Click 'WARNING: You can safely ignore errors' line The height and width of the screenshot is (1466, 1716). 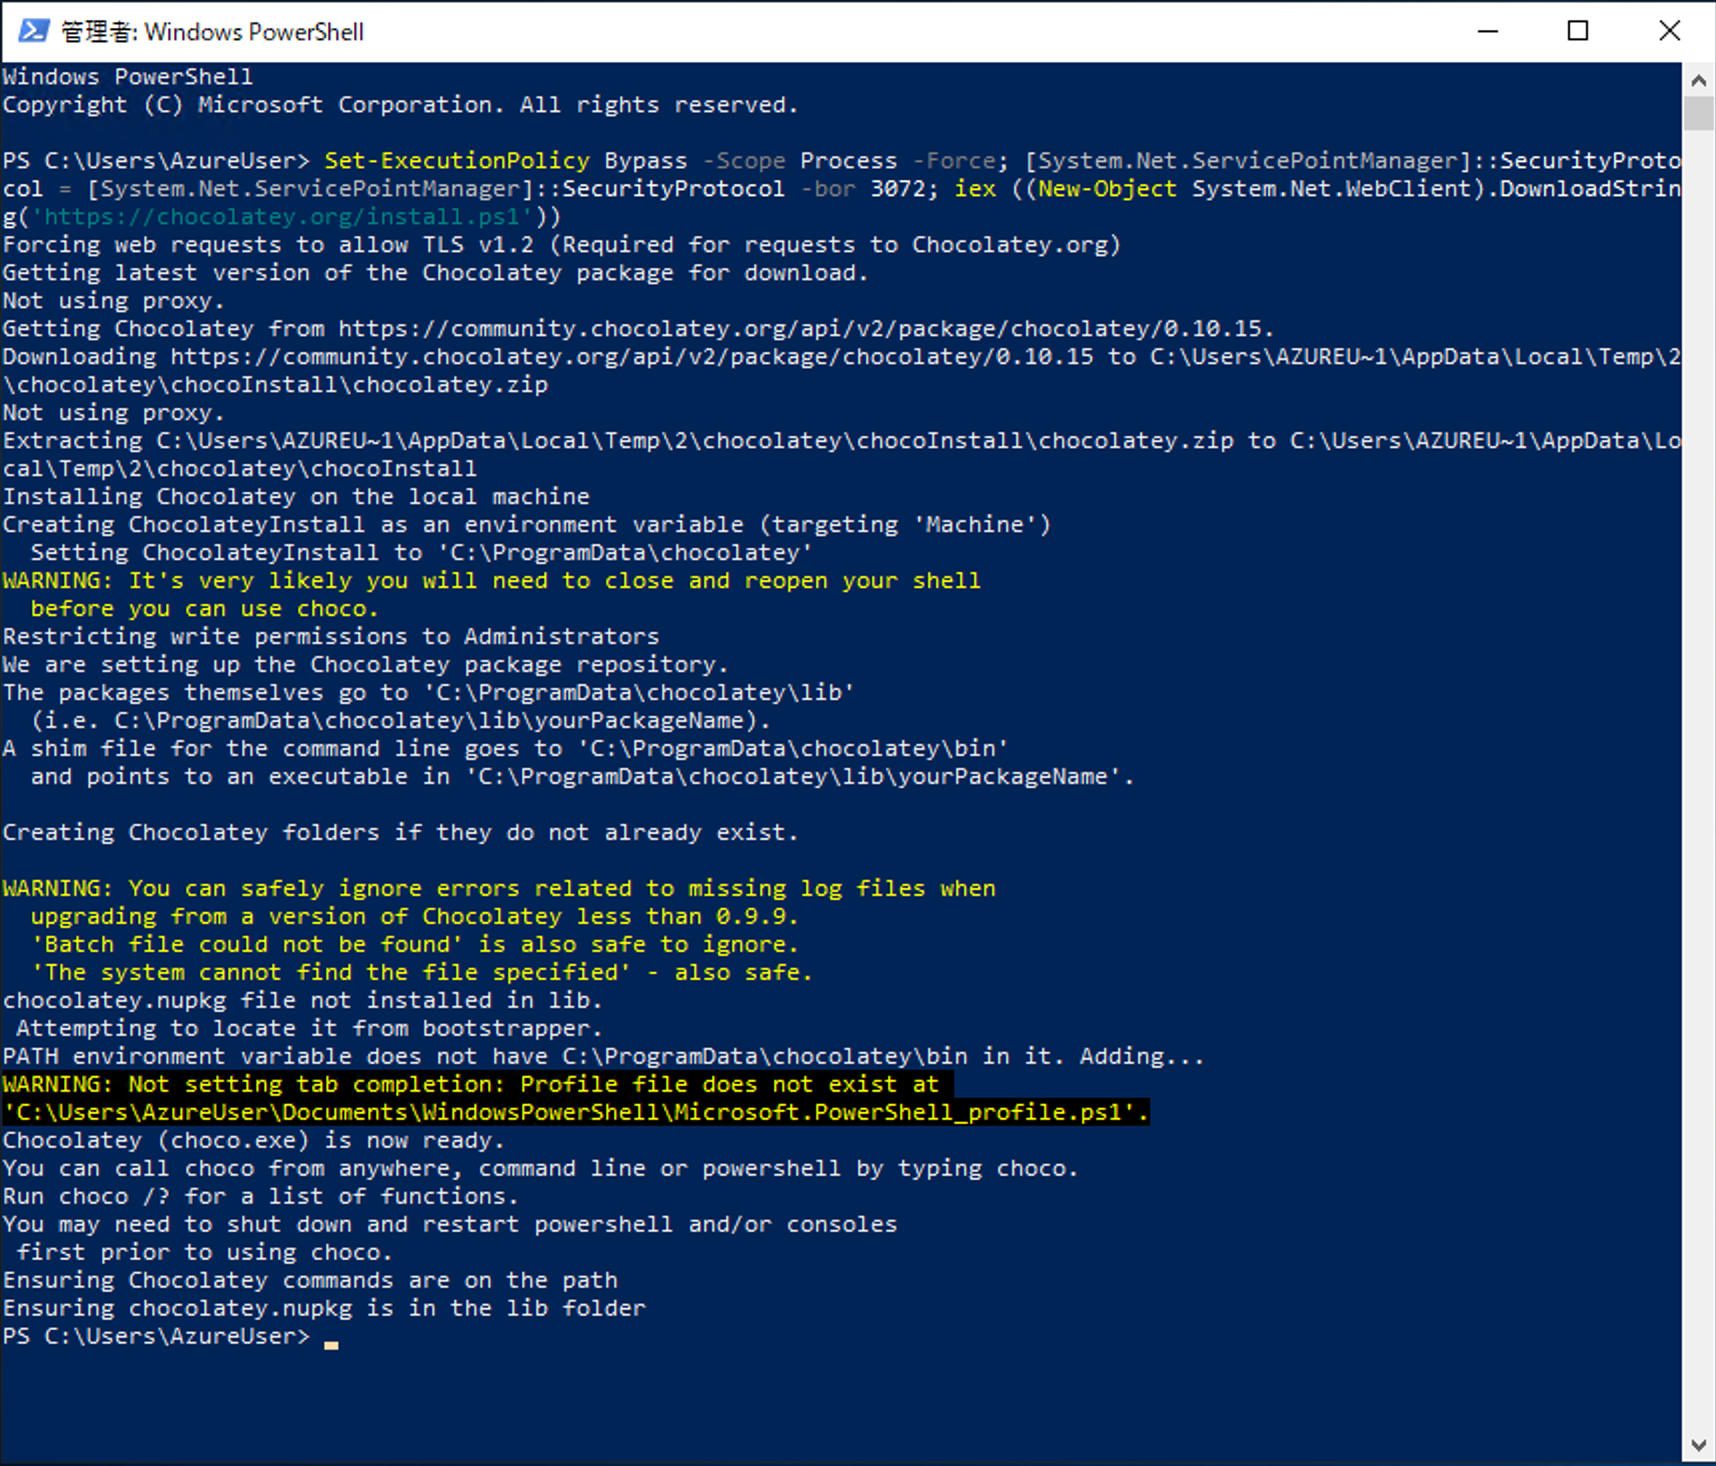[499, 889]
